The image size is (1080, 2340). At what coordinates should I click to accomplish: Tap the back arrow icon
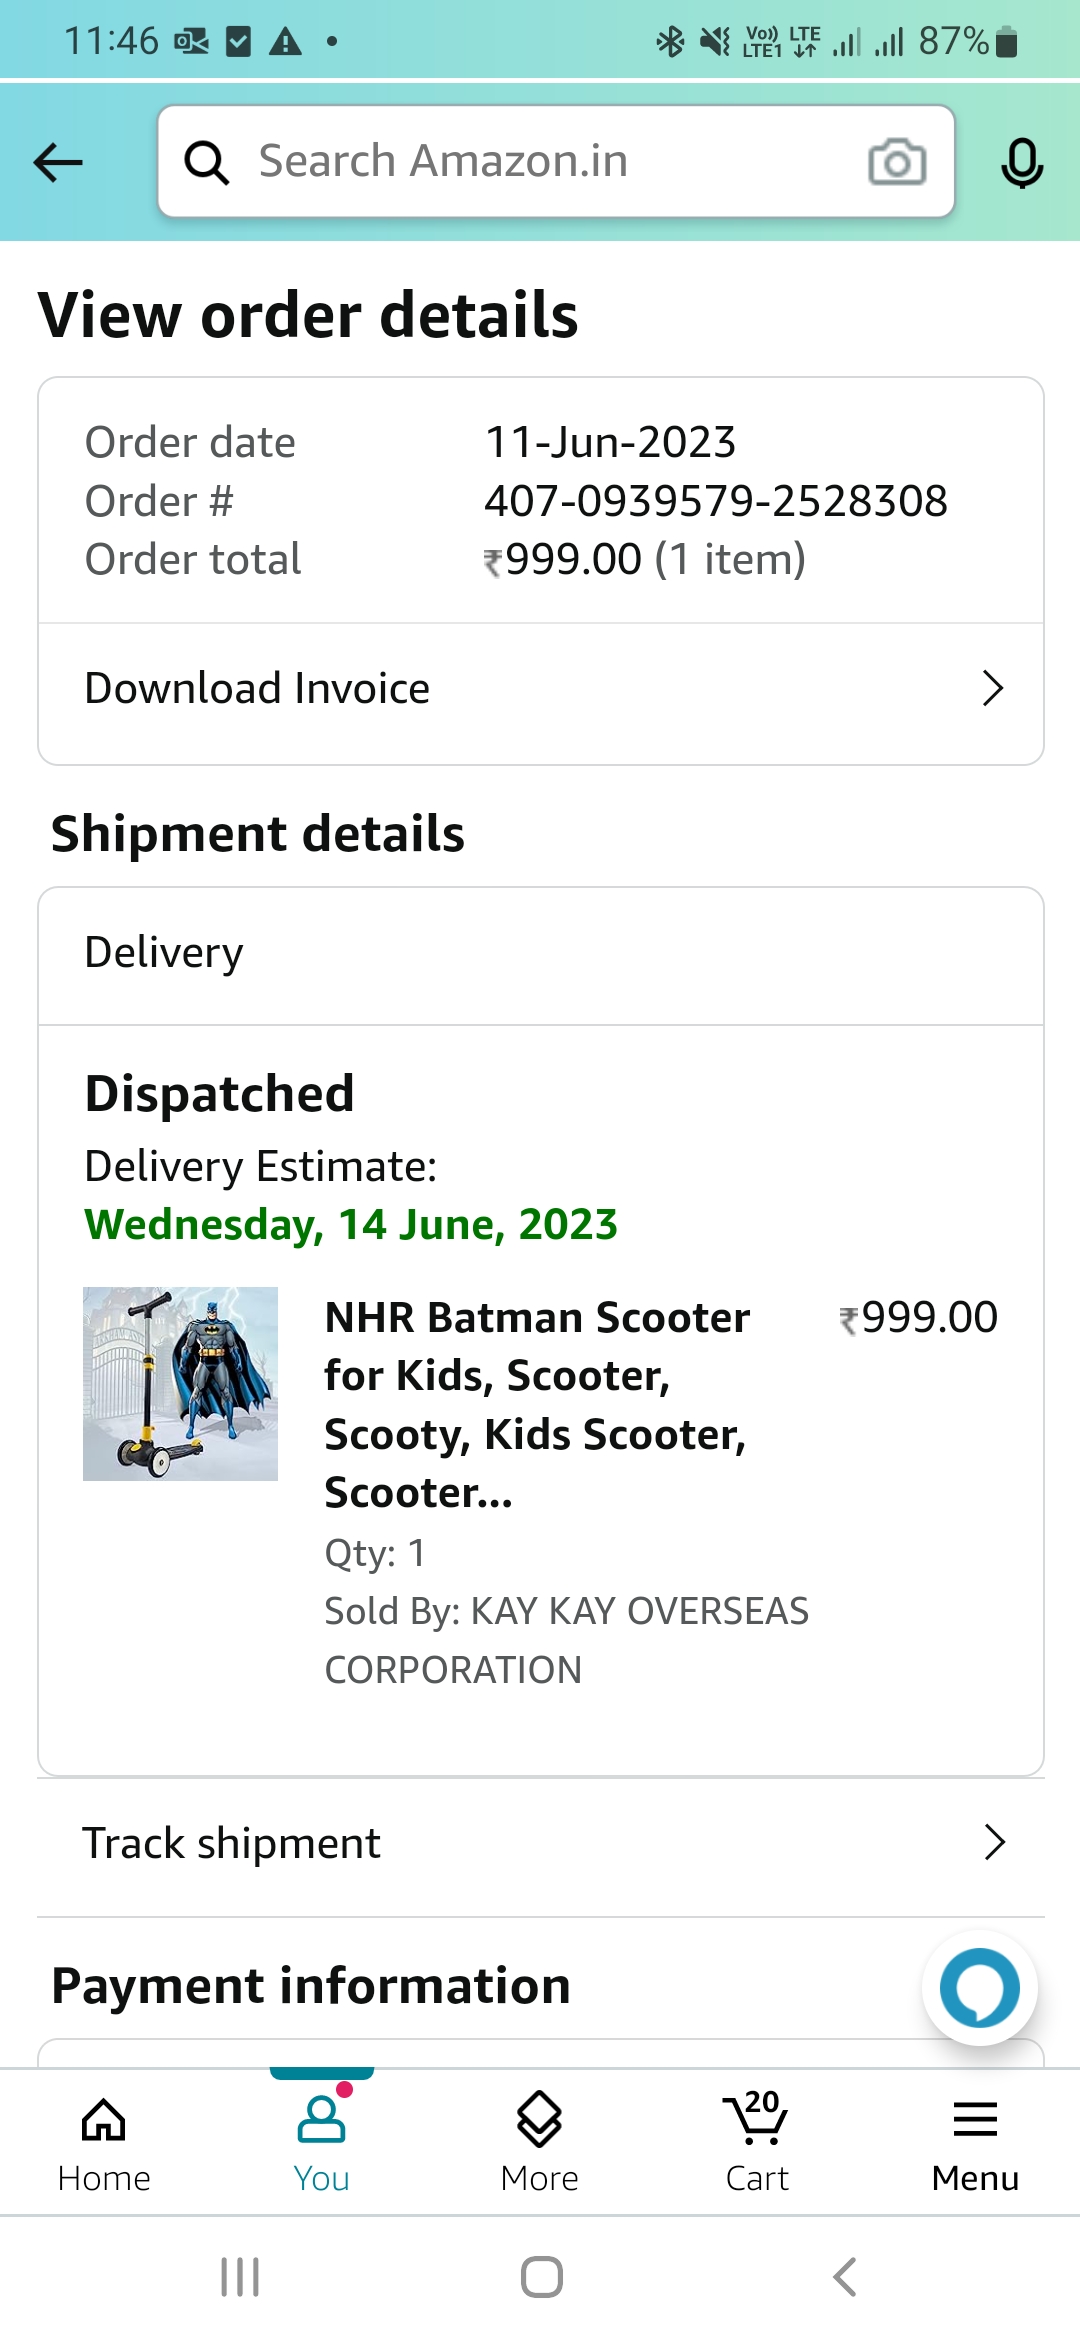pos(58,162)
